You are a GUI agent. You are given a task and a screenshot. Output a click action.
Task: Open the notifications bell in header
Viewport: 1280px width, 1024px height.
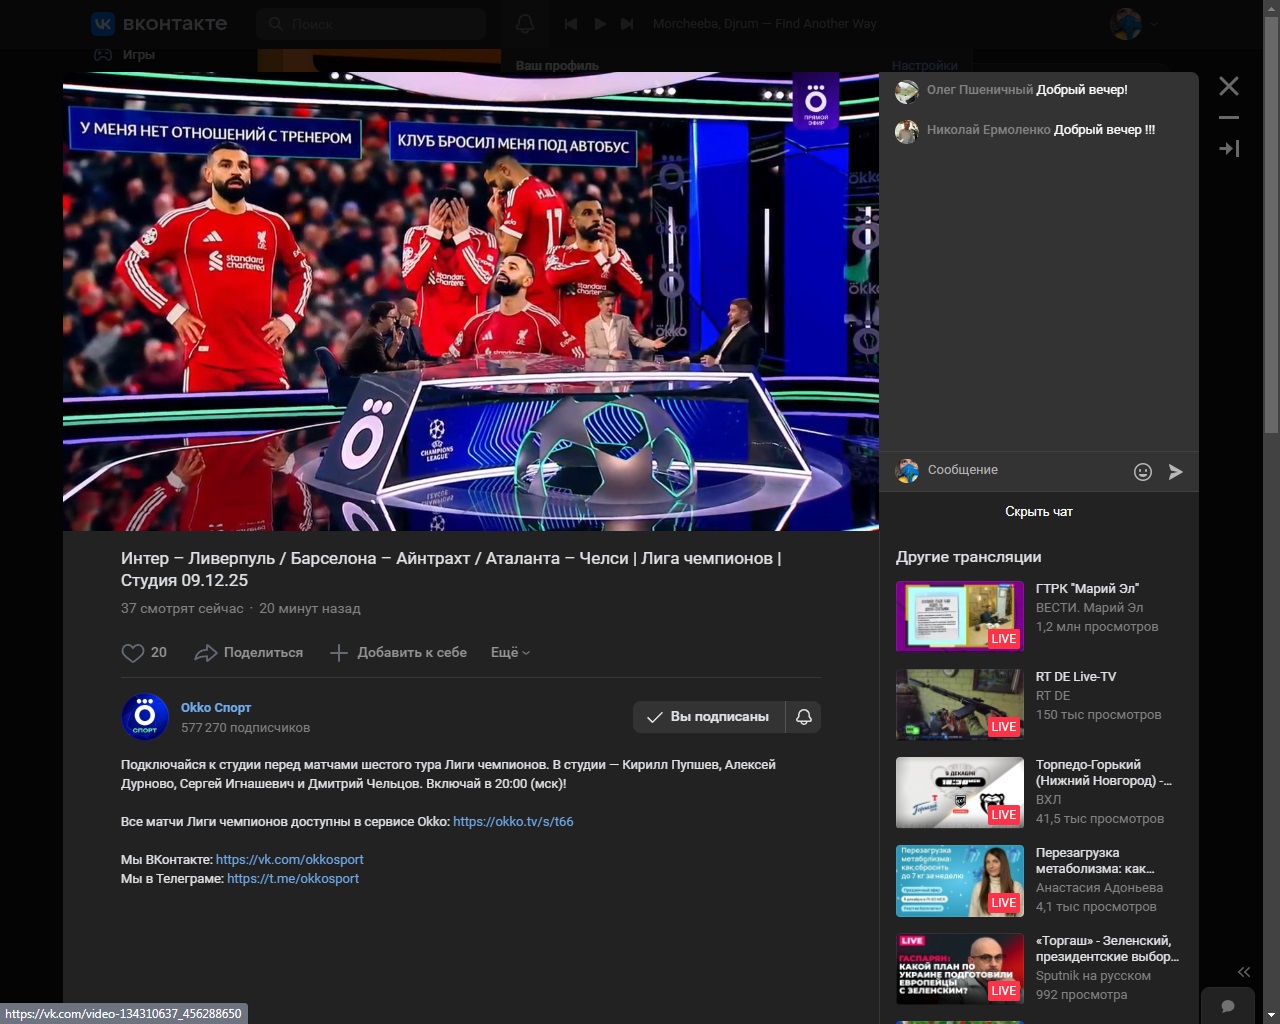click(525, 24)
